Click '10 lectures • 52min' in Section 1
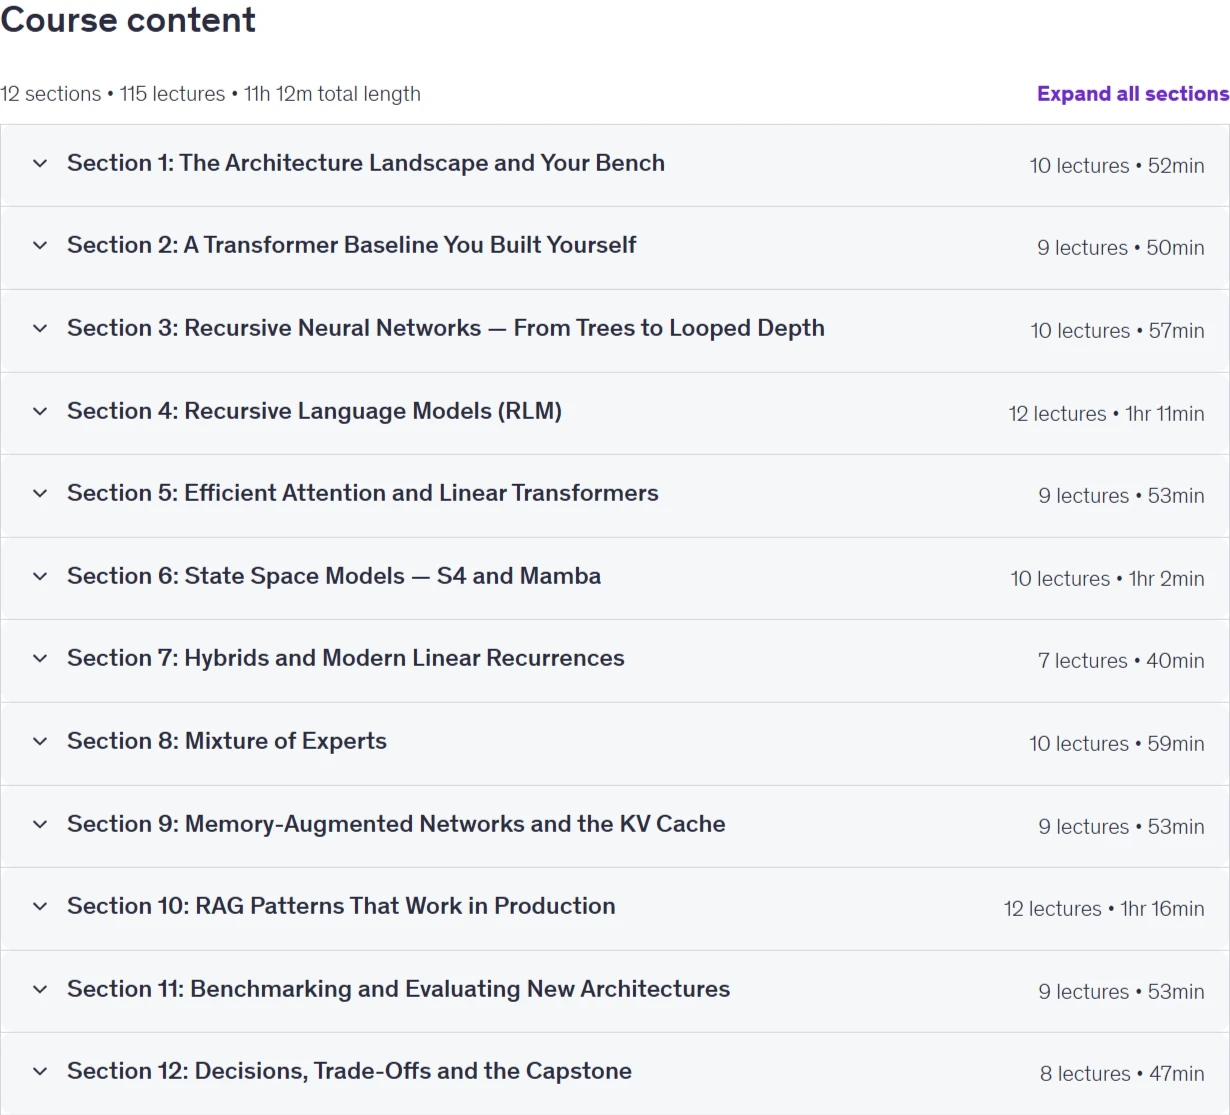 pos(1117,166)
